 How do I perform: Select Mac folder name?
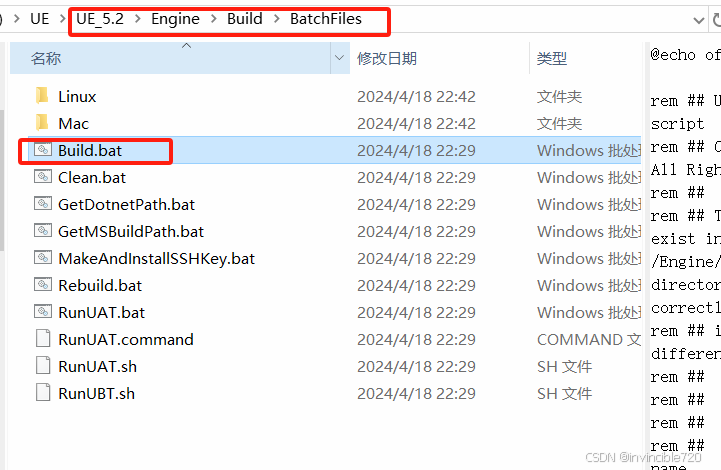74,124
